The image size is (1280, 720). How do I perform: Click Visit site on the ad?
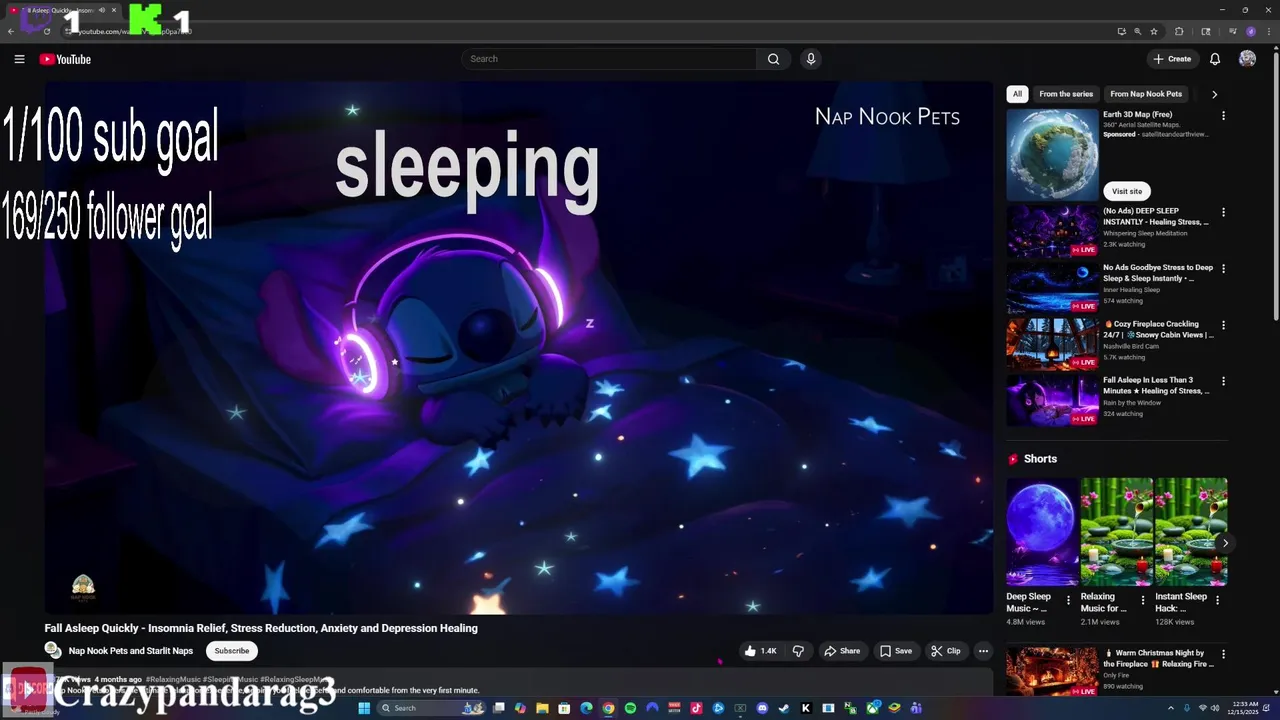point(1127,191)
